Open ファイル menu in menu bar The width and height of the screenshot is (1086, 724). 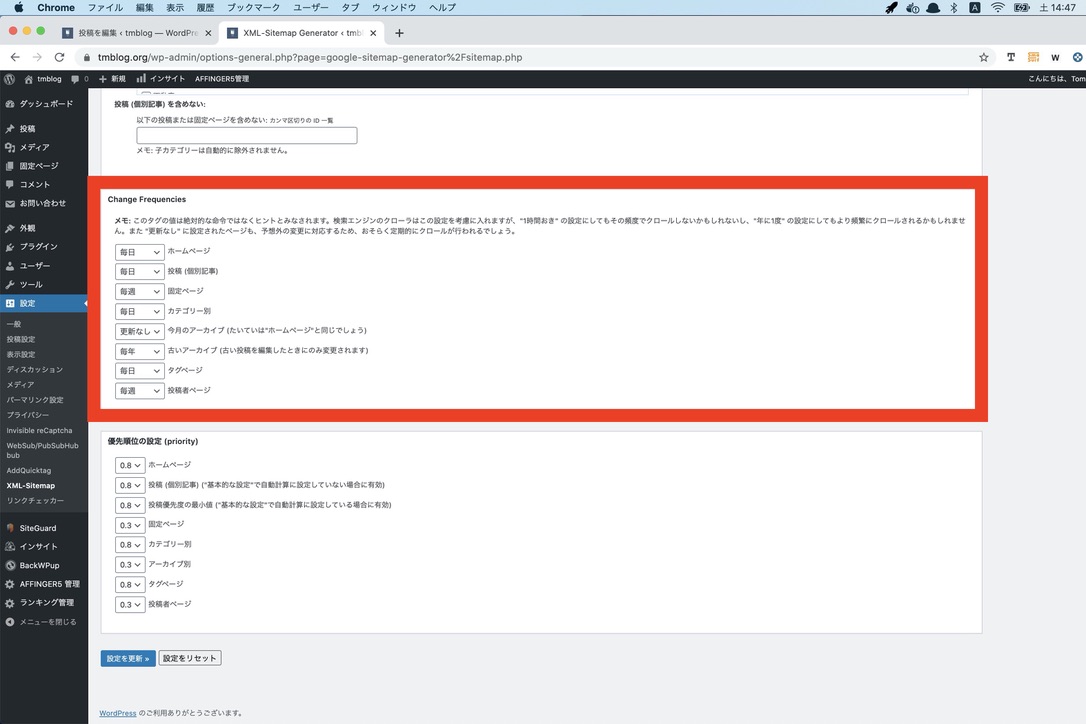click(x=105, y=8)
